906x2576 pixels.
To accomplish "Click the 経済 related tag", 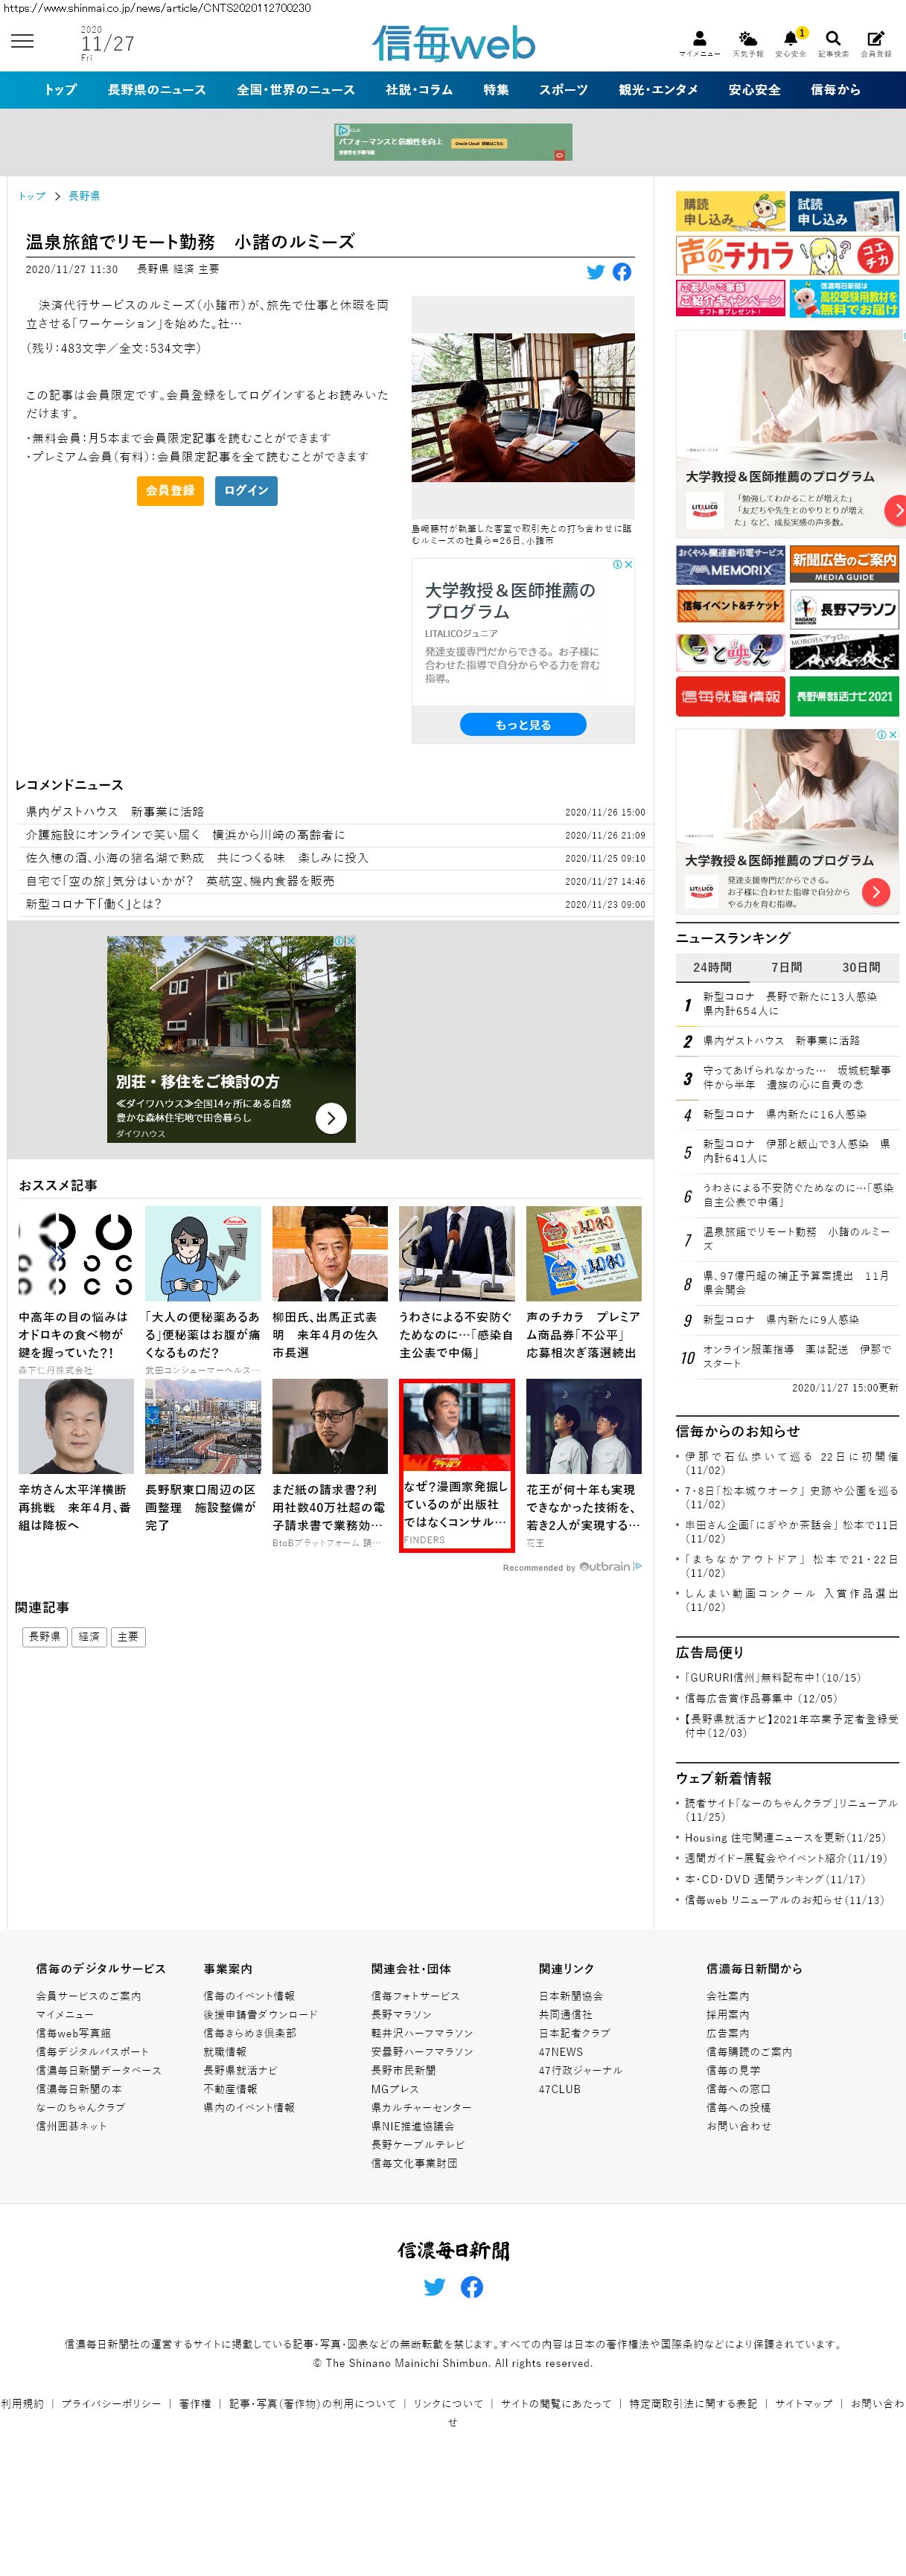I will pyautogui.click(x=89, y=1637).
